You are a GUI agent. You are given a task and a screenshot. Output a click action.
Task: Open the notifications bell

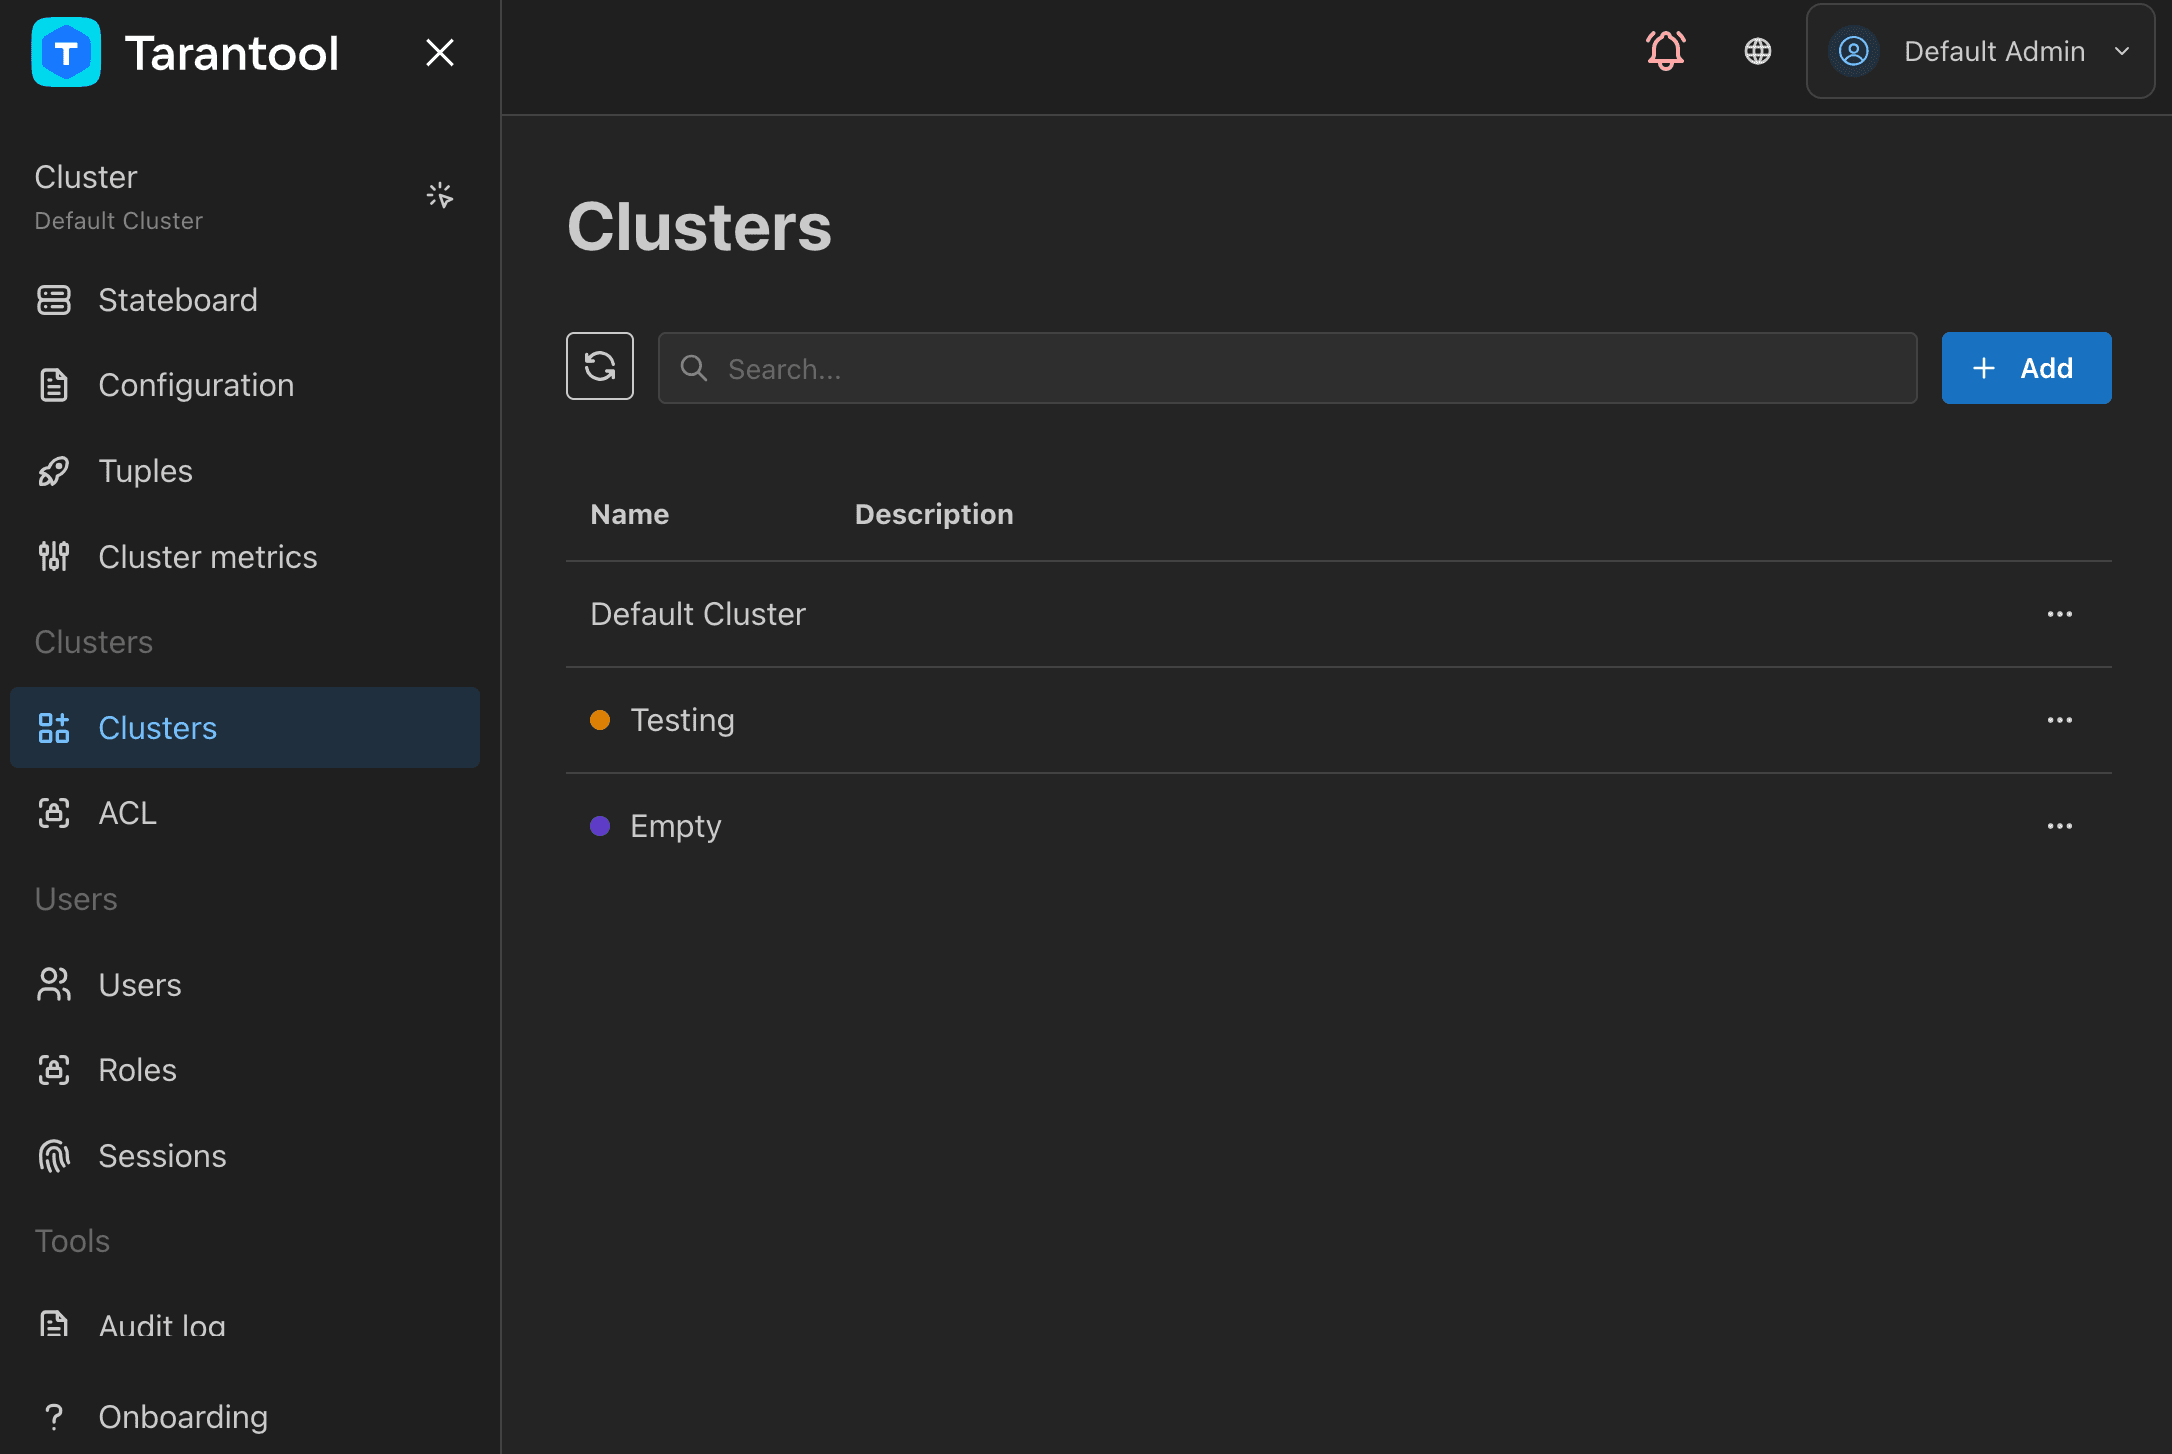pos(1666,51)
